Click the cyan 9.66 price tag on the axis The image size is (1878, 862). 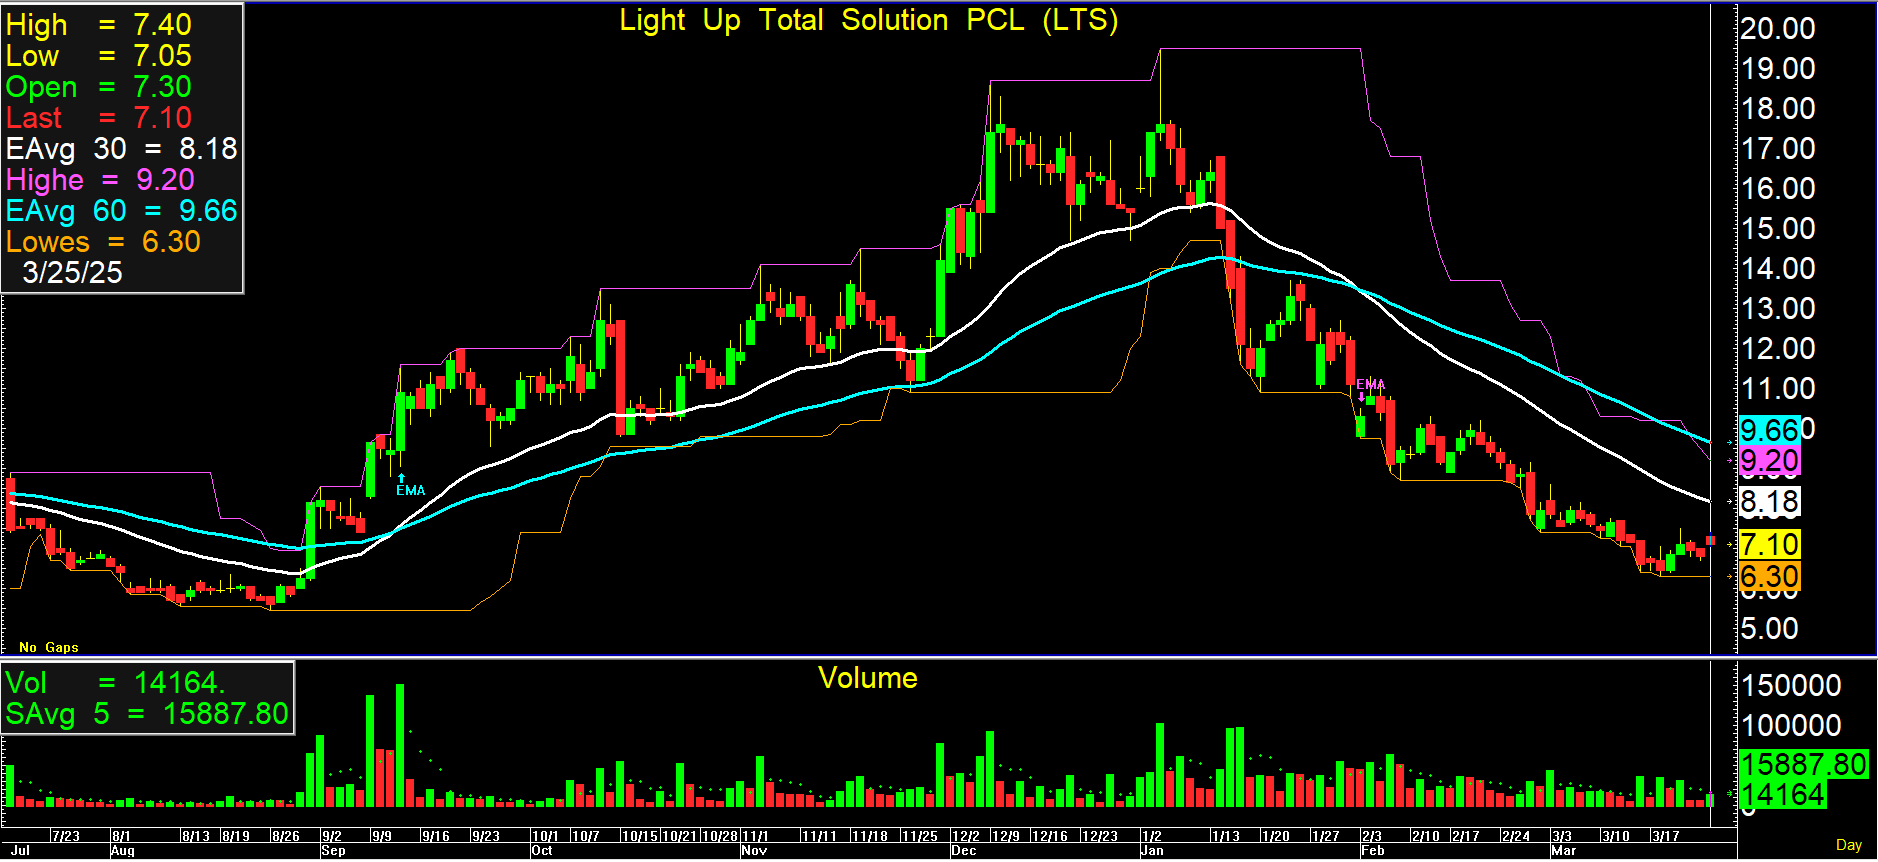click(x=1770, y=430)
